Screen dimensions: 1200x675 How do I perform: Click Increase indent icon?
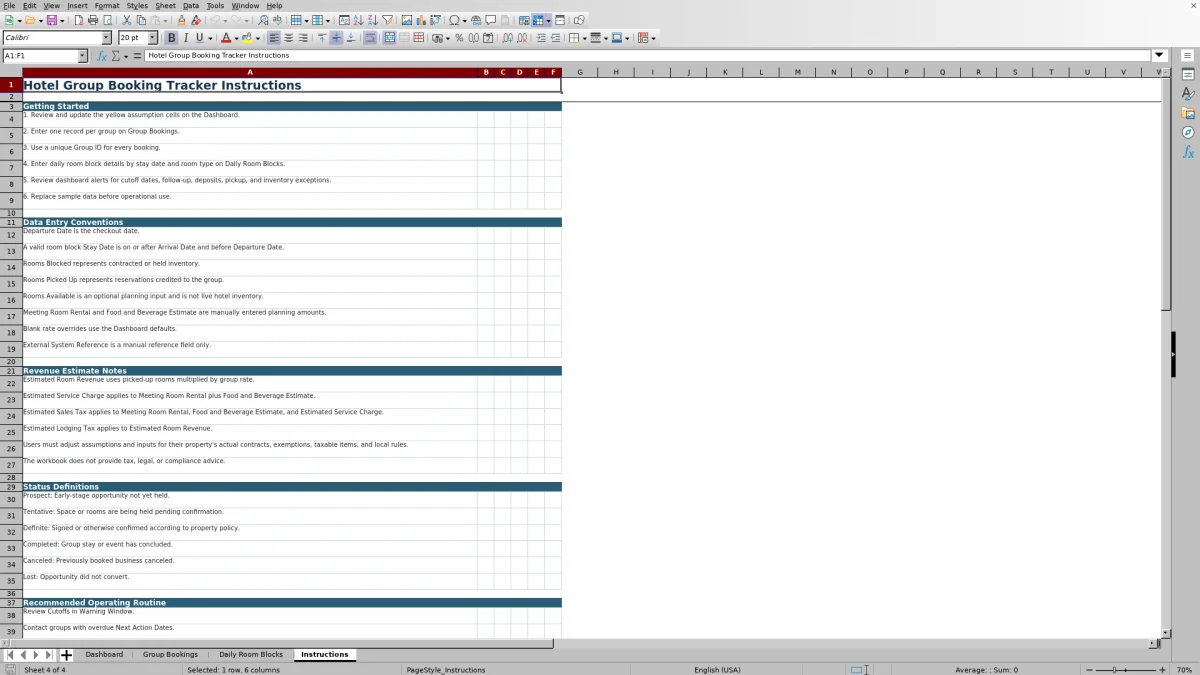pos(541,38)
